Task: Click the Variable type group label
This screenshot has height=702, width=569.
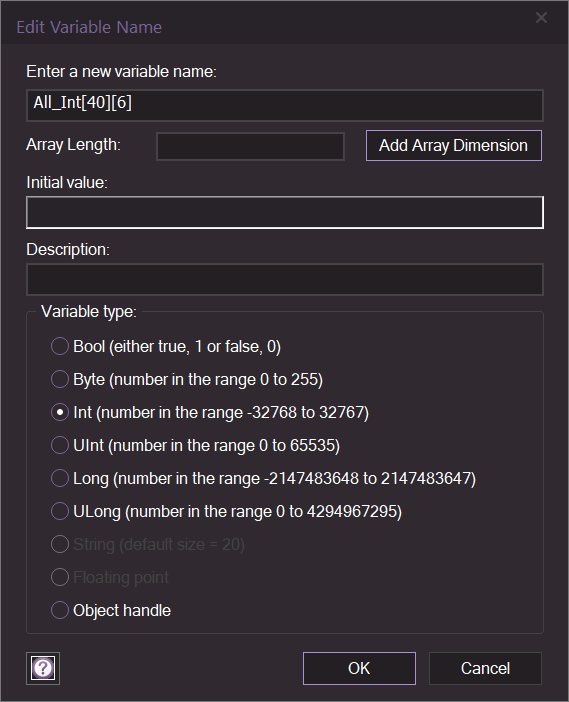Action: pos(89,312)
